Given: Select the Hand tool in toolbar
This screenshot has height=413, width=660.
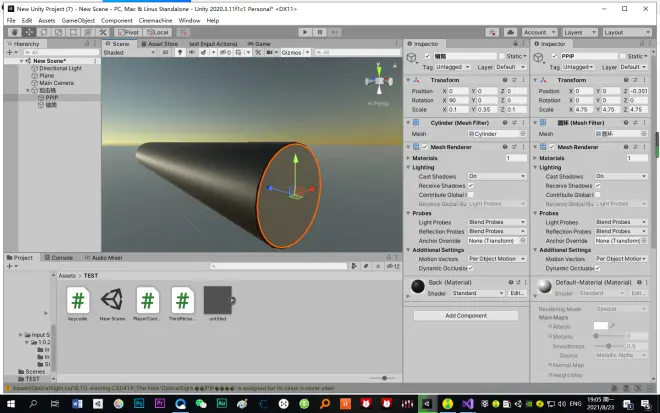Looking at the screenshot, I should (14, 32).
